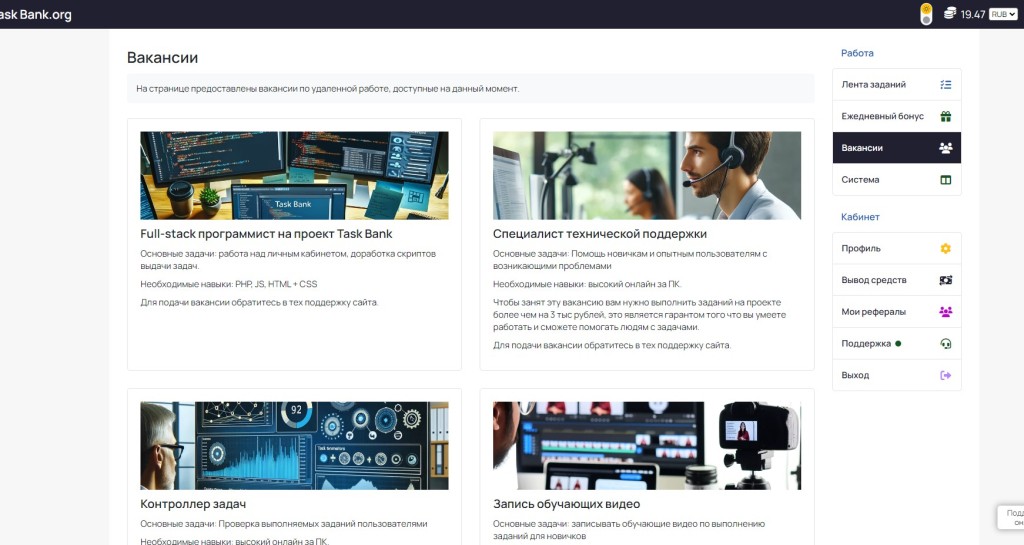Click heading Контроллер задач

coord(193,504)
